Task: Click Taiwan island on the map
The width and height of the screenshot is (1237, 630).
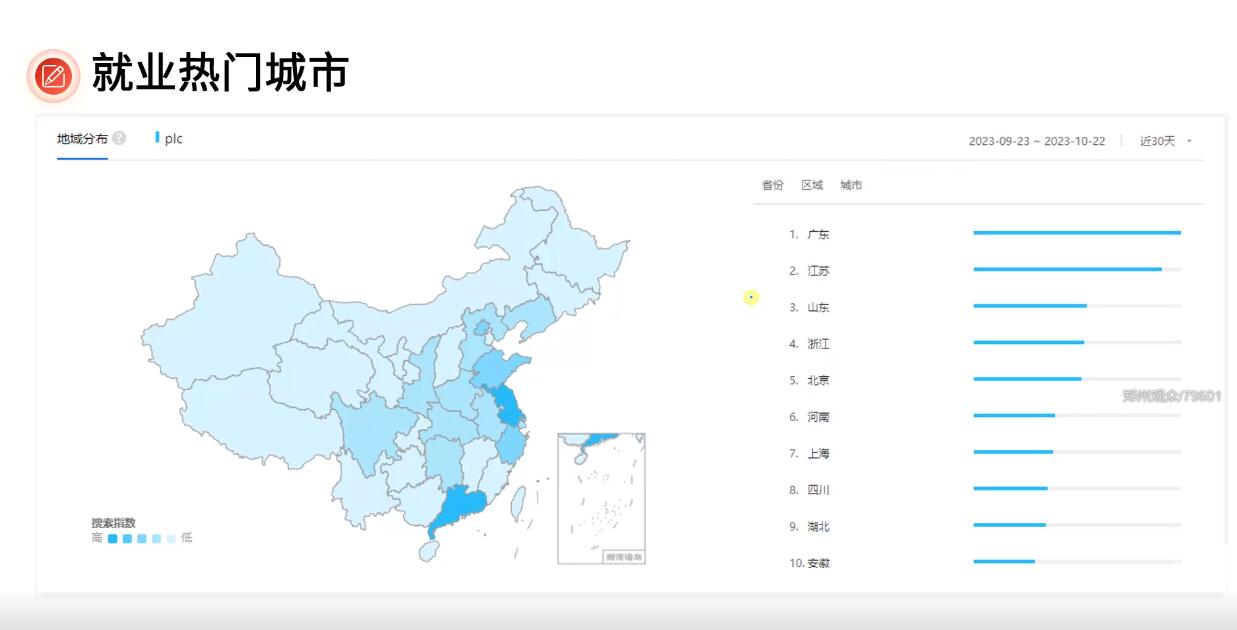Action: point(519,501)
